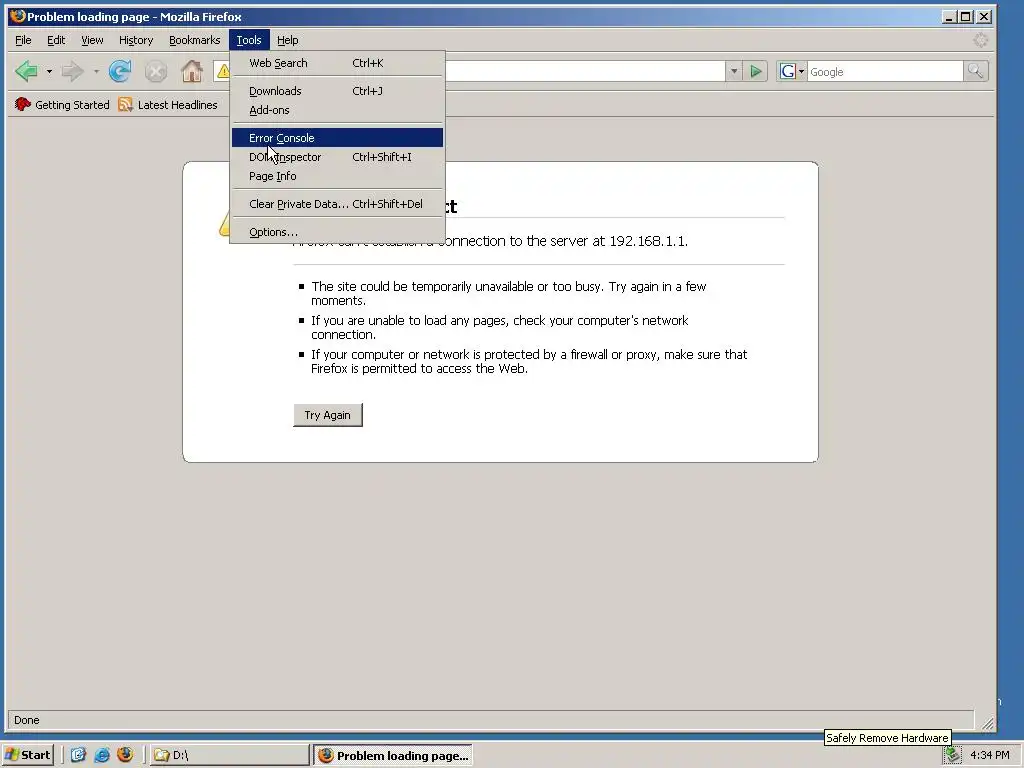Launch Firefox from the quick launch bar
This screenshot has height=768, width=1024.
pos(125,755)
